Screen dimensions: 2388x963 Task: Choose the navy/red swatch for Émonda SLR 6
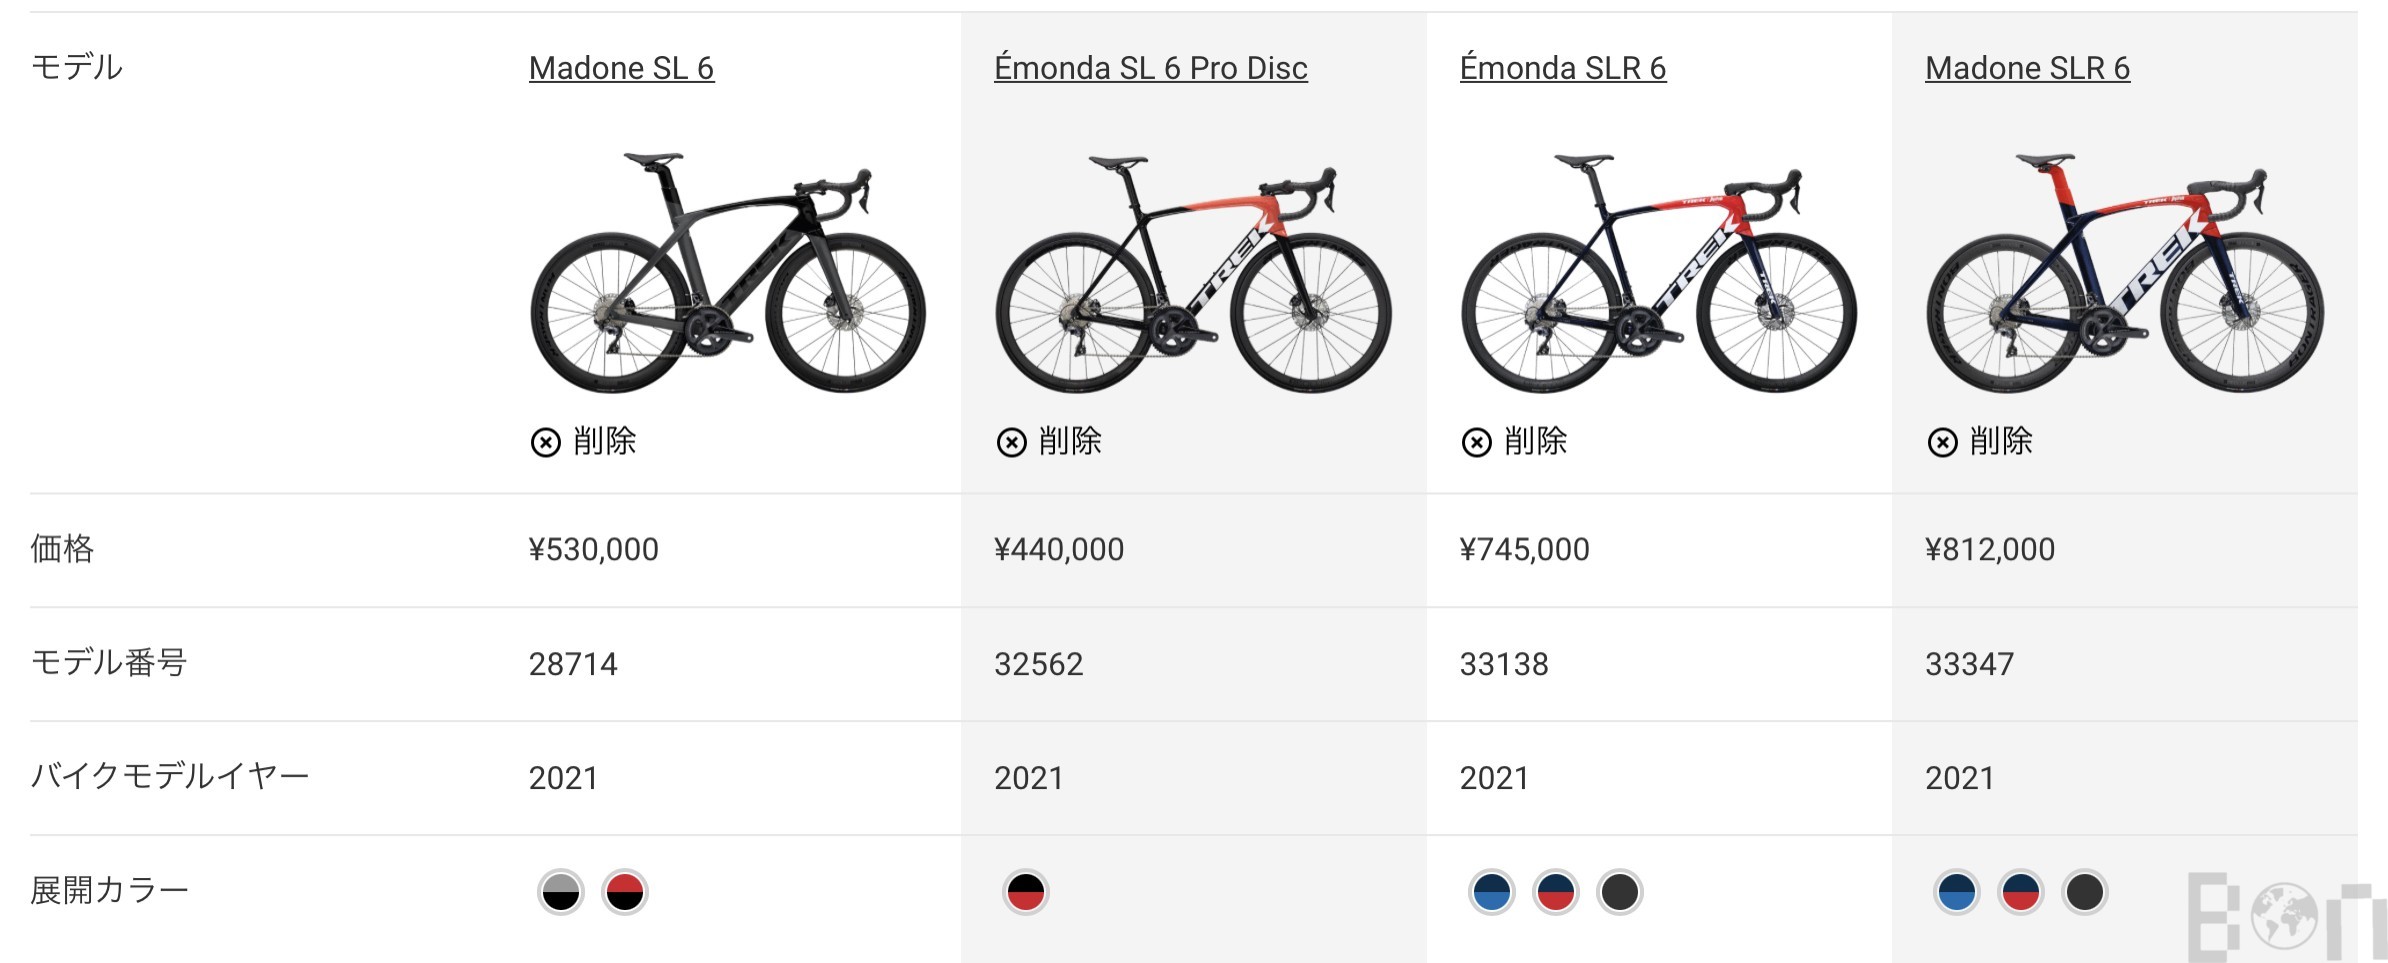[1556, 892]
